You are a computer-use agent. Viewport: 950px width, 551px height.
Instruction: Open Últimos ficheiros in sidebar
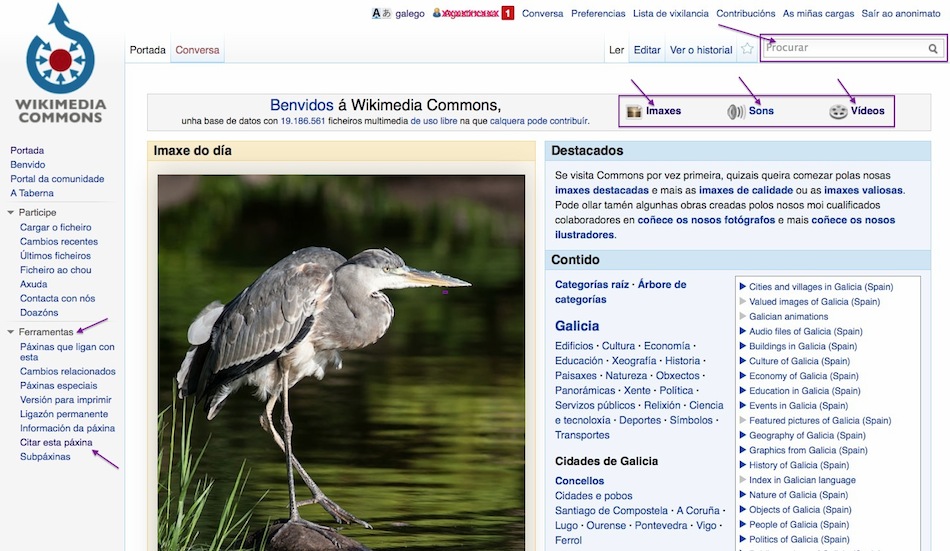click(x=55, y=256)
